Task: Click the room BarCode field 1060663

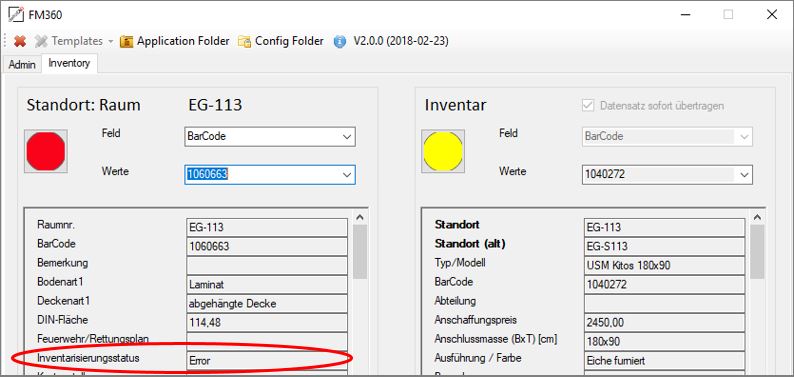Action: [267, 246]
